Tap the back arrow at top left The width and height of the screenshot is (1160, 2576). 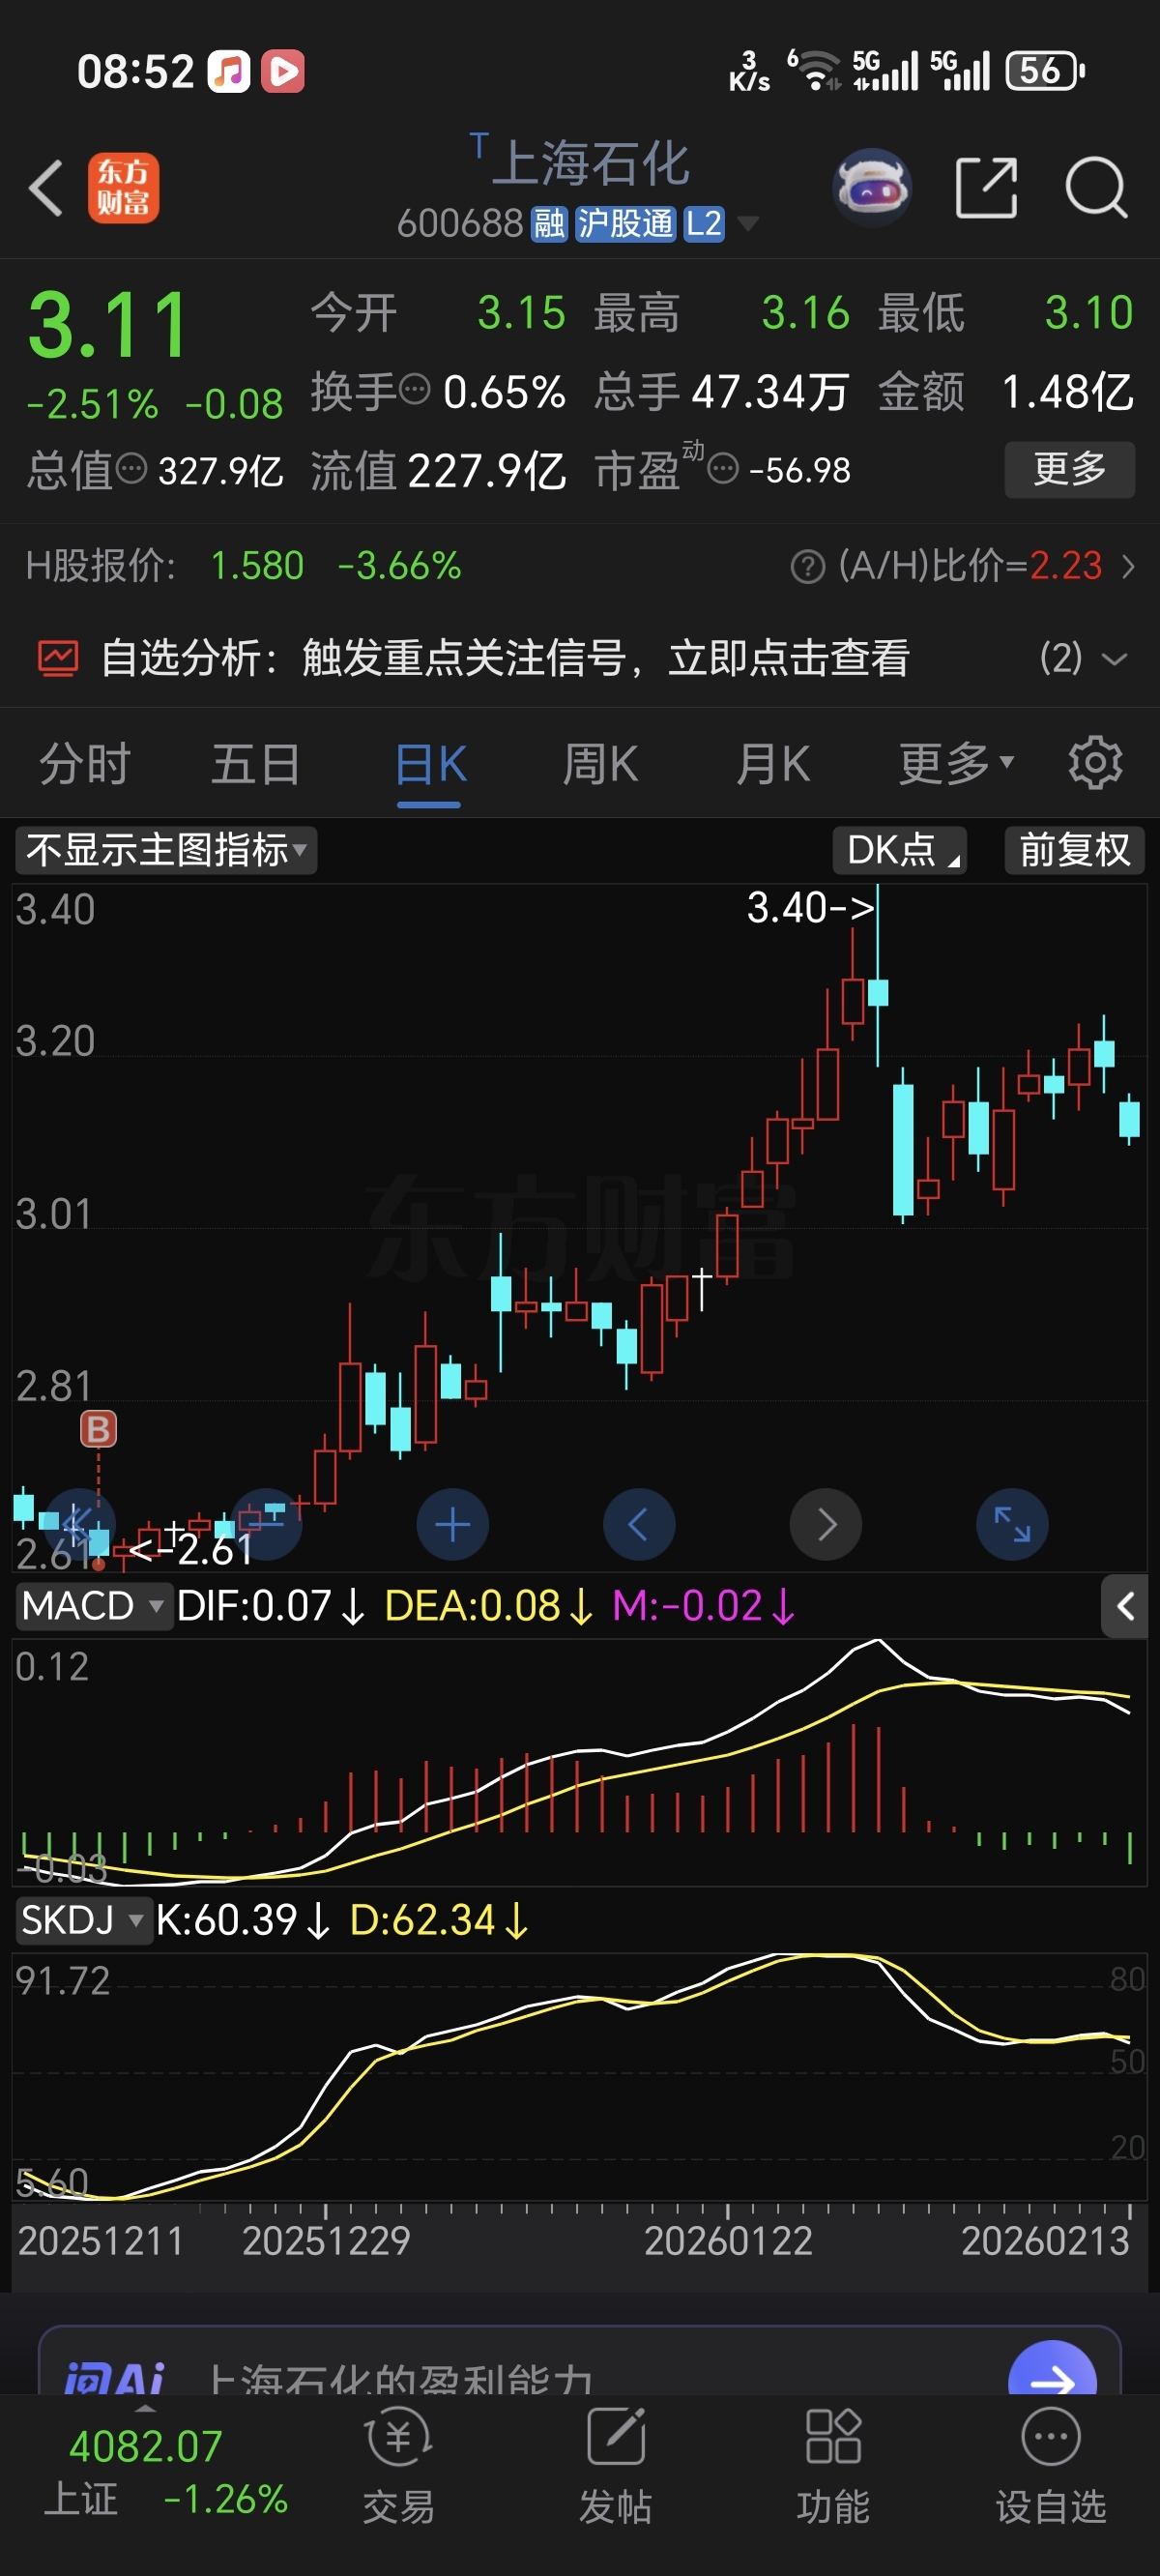point(46,187)
